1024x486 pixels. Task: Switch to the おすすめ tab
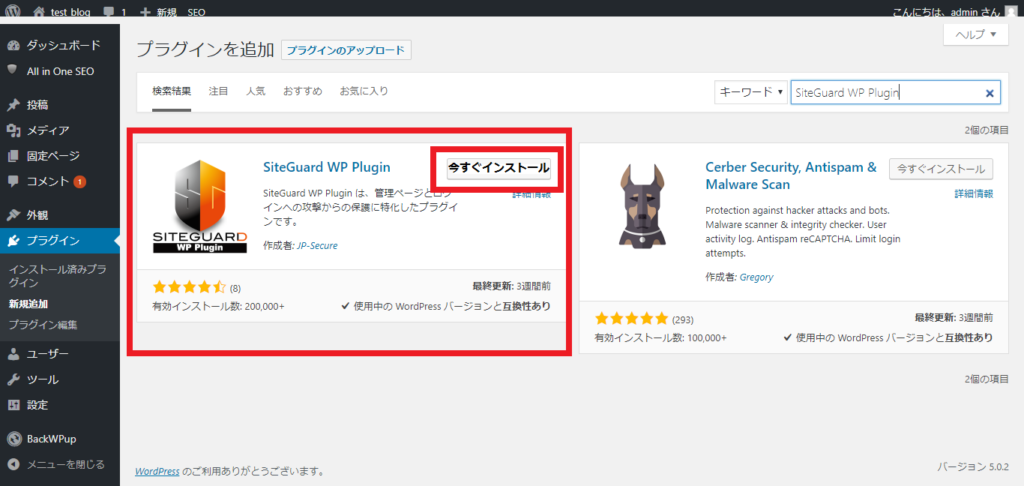pyautogui.click(x=302, y=91)
